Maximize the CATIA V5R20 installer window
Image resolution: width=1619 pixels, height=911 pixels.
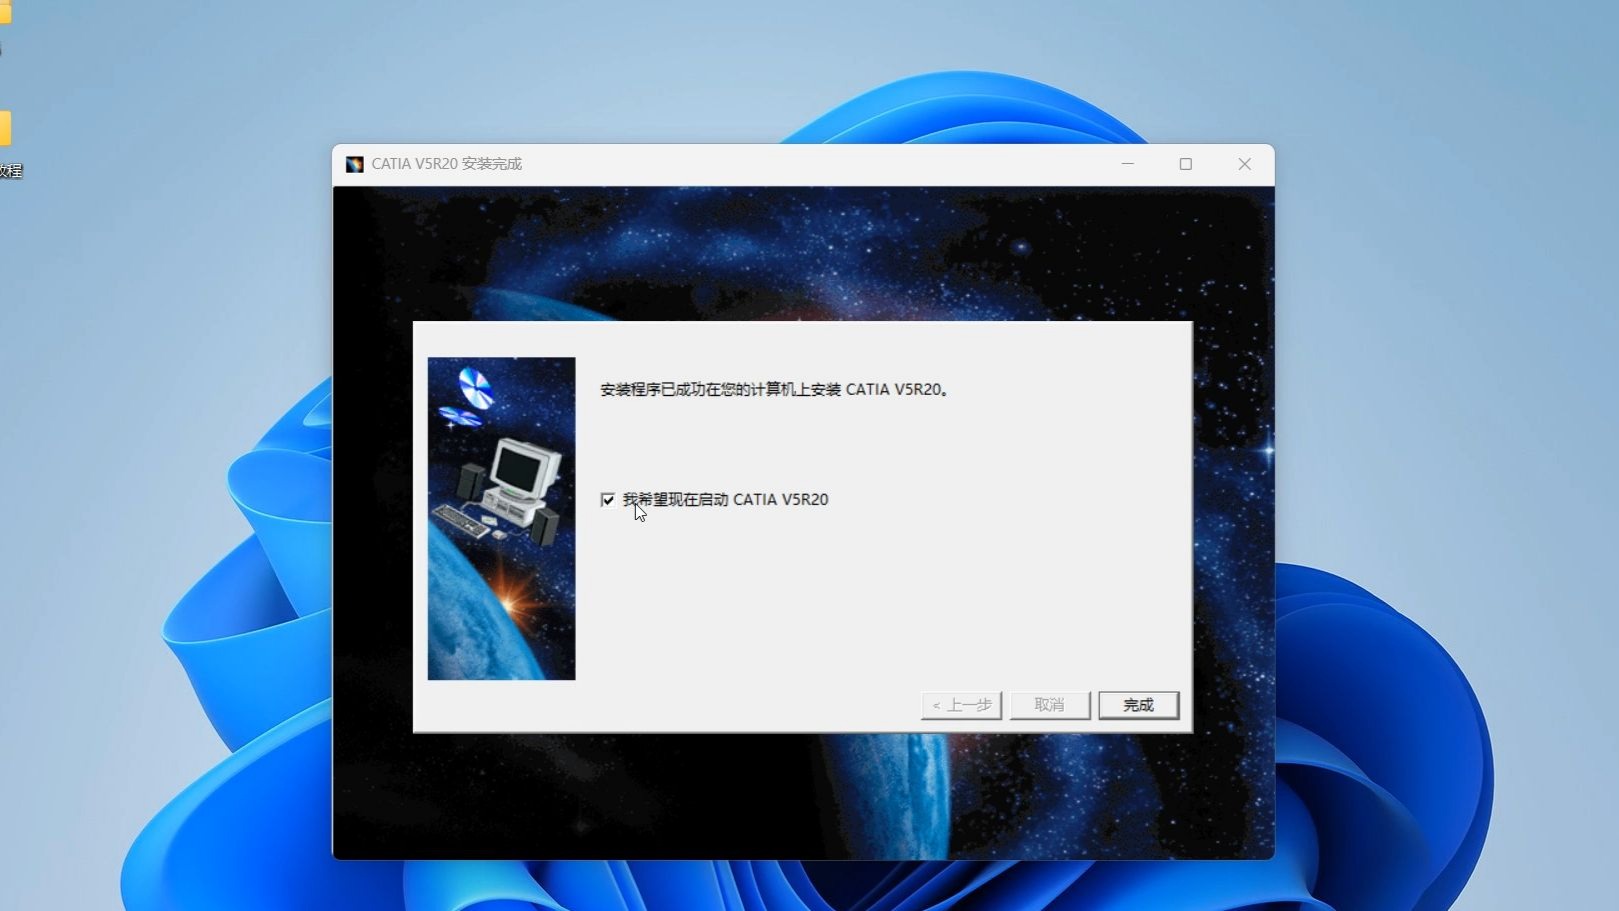[1186, 164]
